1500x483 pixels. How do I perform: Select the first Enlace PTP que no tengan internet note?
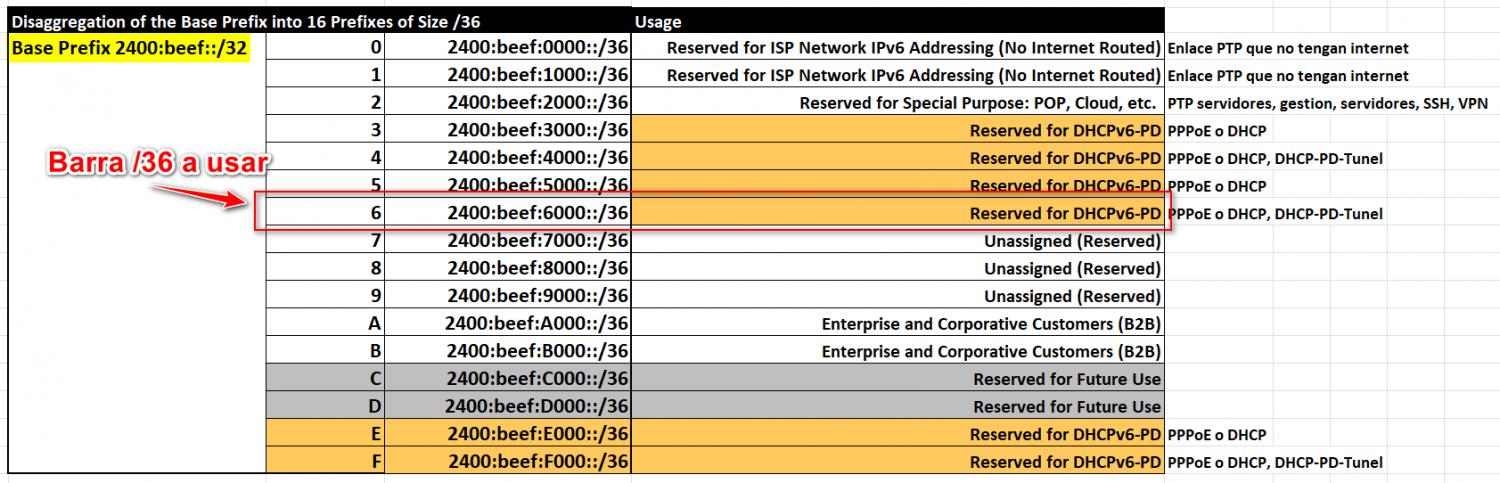1288,48
